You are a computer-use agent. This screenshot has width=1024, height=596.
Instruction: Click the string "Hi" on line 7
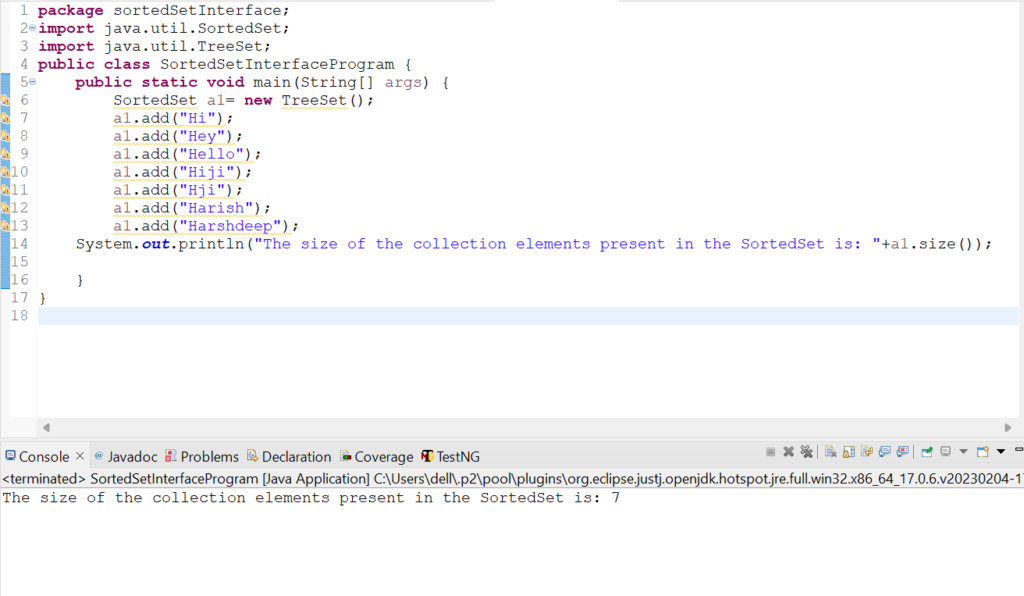197,118
